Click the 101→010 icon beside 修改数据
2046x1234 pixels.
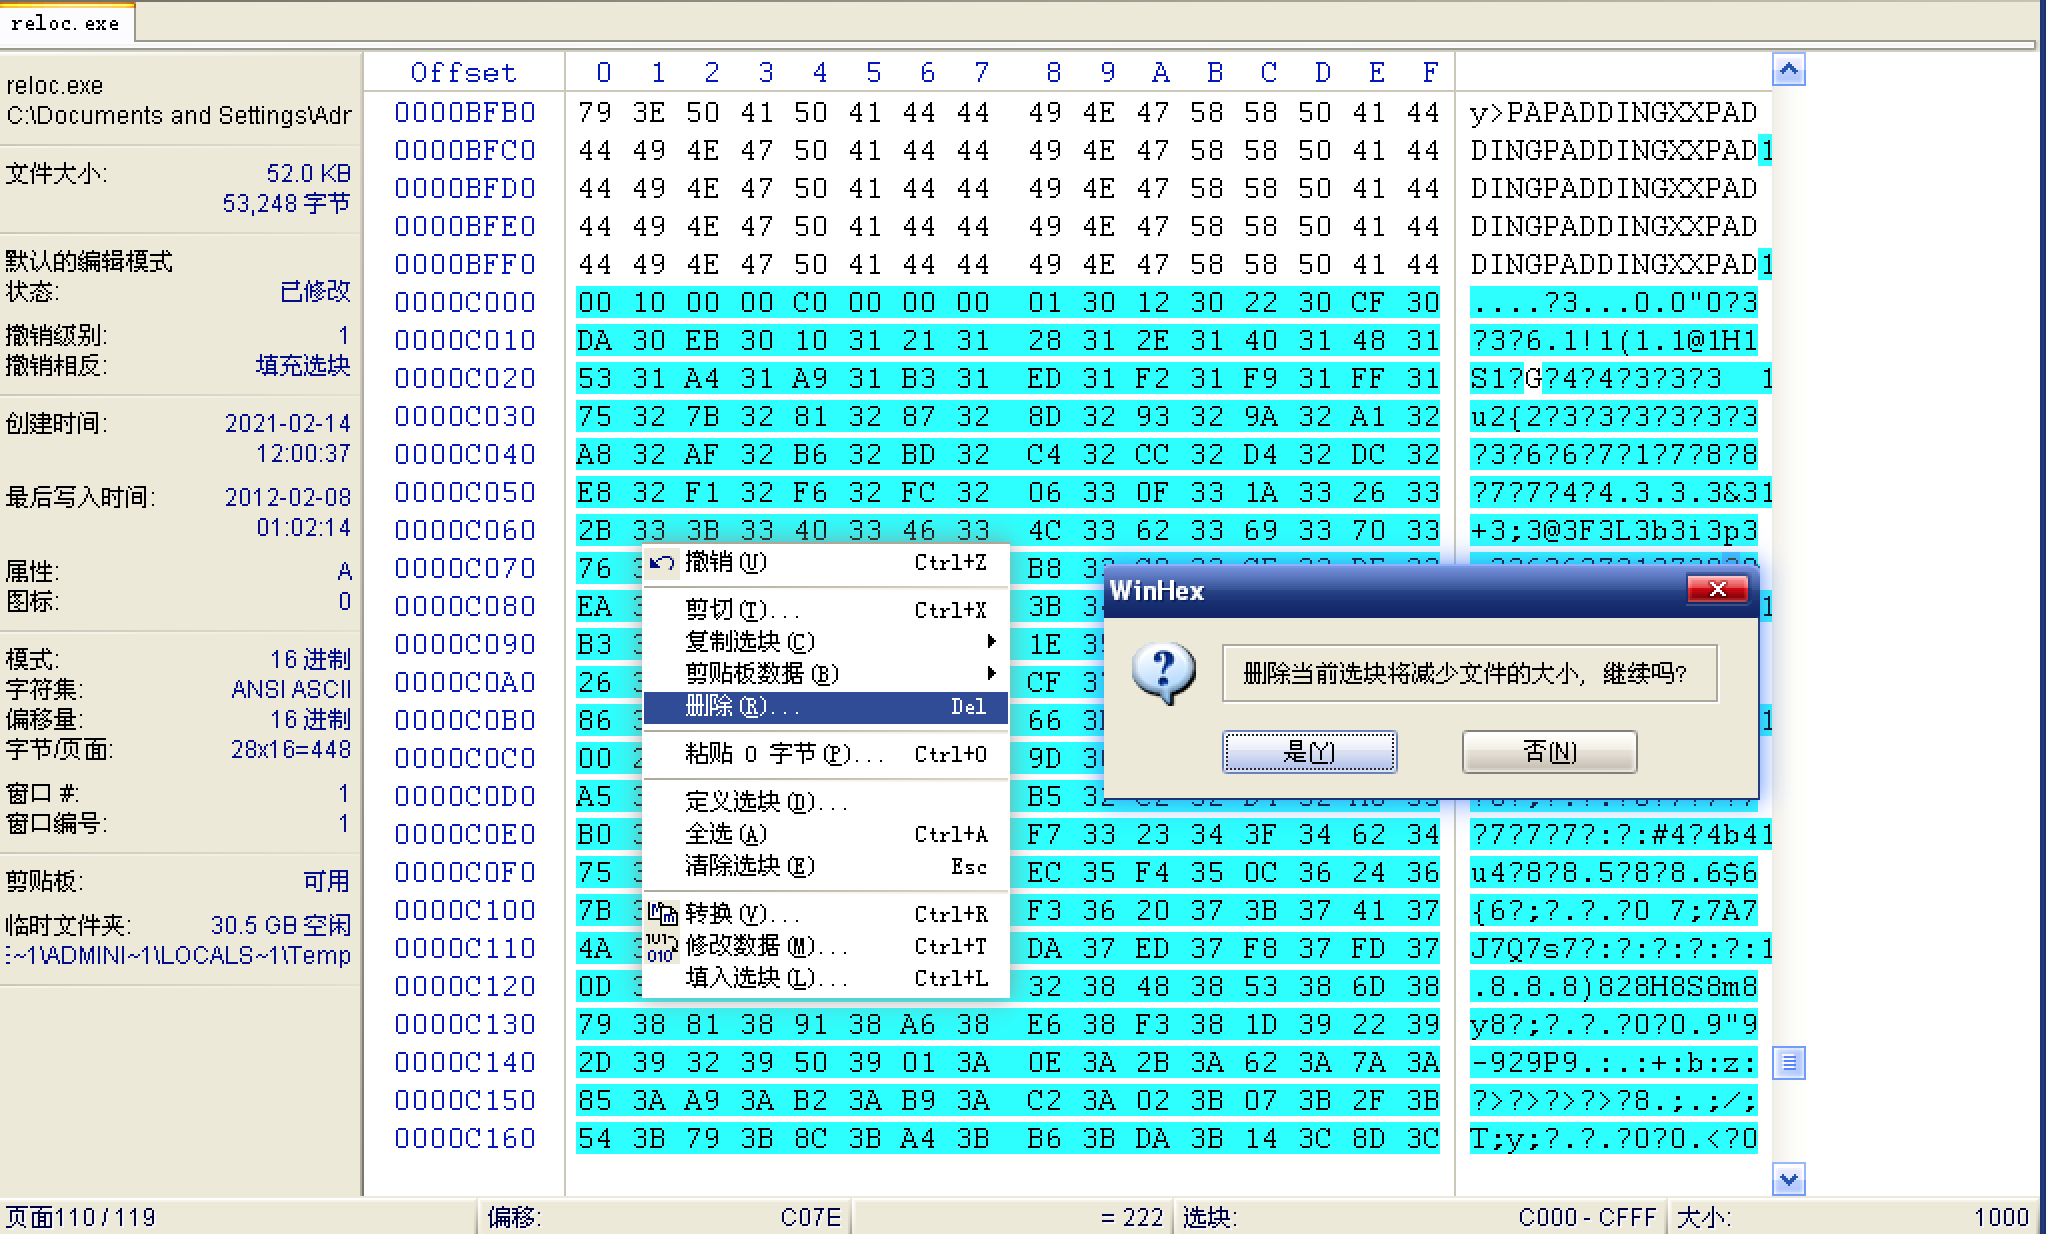point(659,946)
